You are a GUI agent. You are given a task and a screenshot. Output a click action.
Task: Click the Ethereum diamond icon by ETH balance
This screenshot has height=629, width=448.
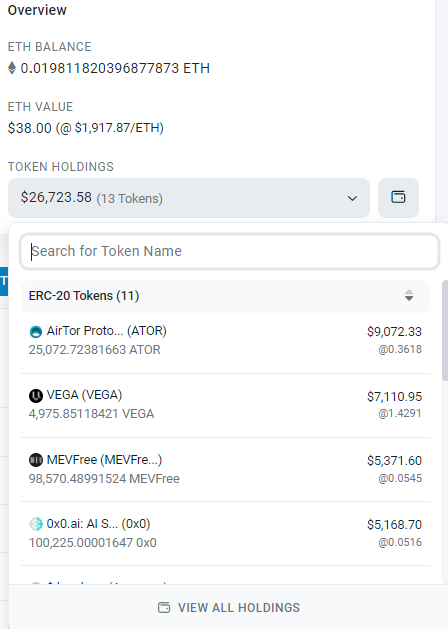[12, 68]
